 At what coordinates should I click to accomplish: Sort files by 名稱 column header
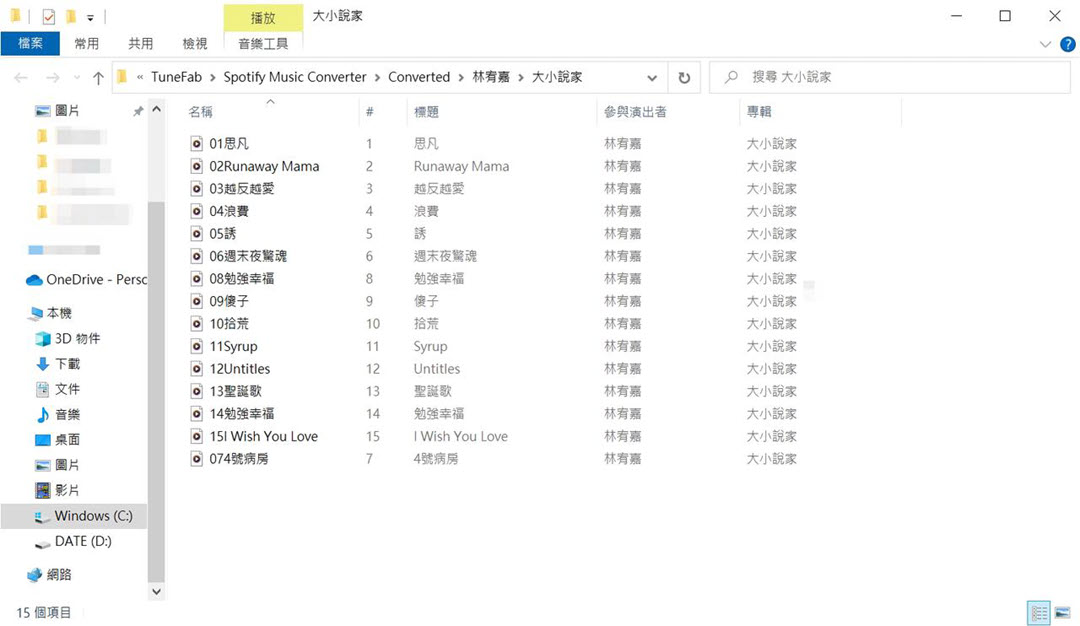(x=201, y=112)
